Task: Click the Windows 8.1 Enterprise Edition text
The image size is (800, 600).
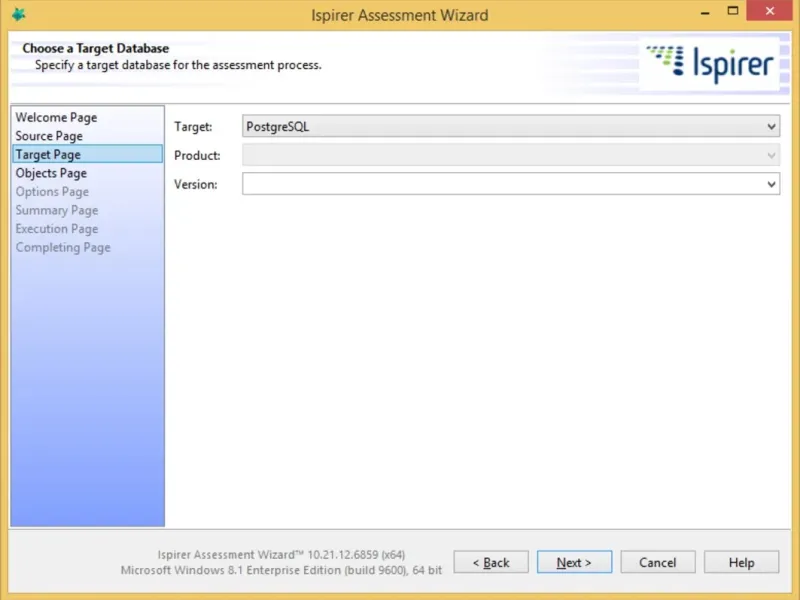Action: [x=281, y=570]
